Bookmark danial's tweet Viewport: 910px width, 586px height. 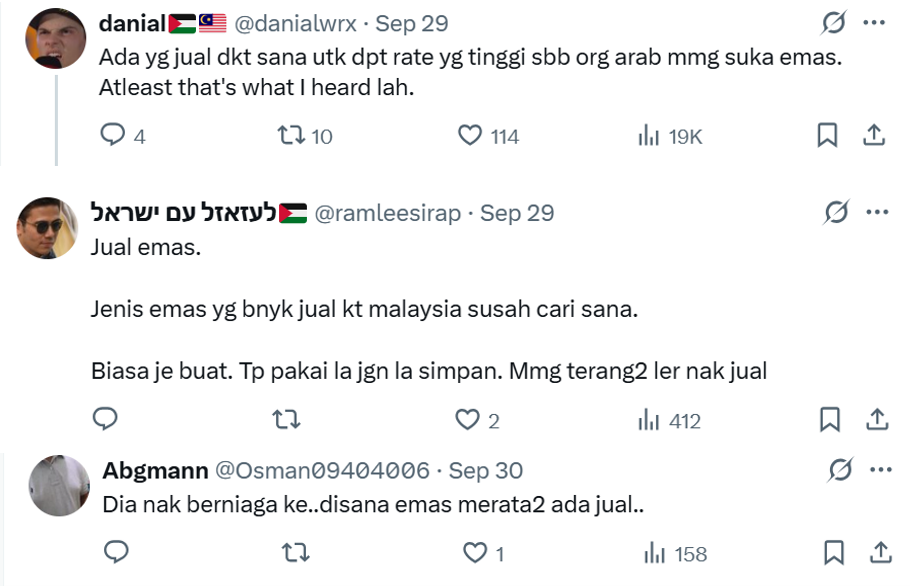827,136
